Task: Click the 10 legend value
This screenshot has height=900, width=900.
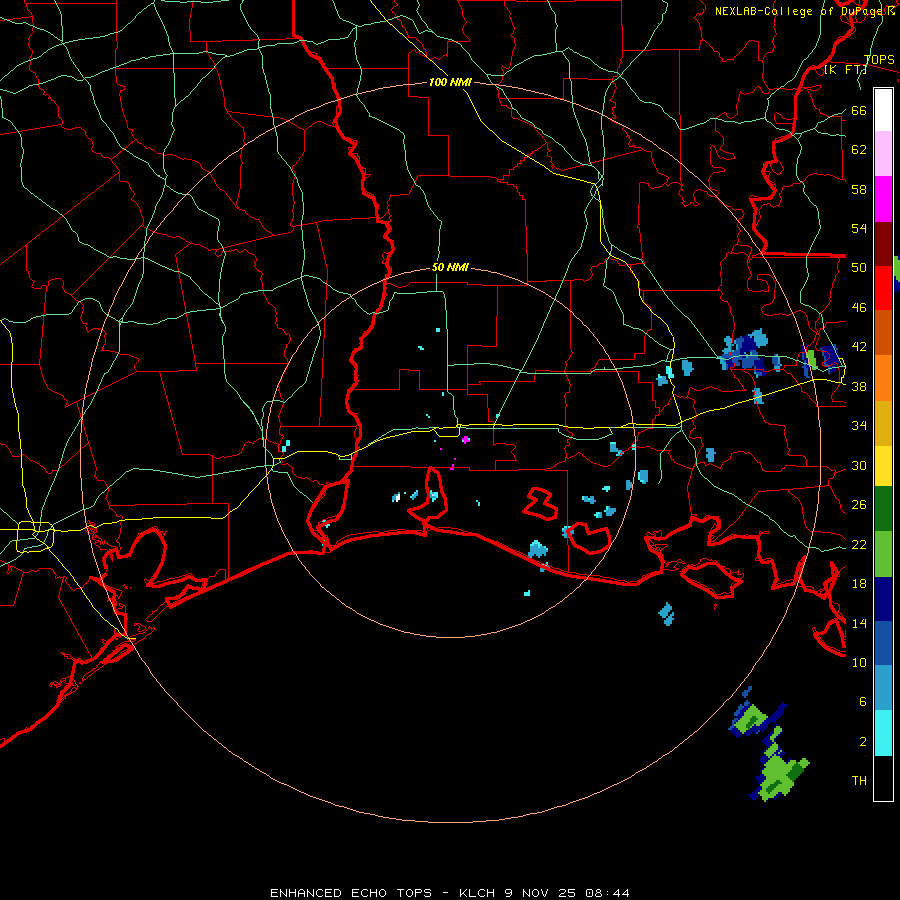Action: (x=859, y=663)
